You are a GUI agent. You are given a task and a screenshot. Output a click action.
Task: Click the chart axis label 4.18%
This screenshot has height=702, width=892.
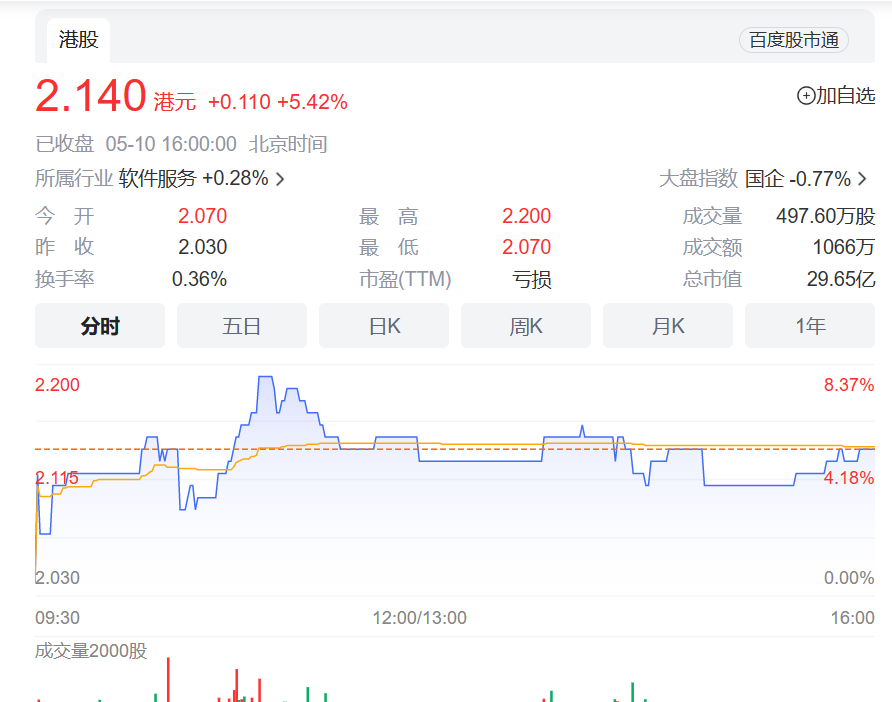(849, 478)
